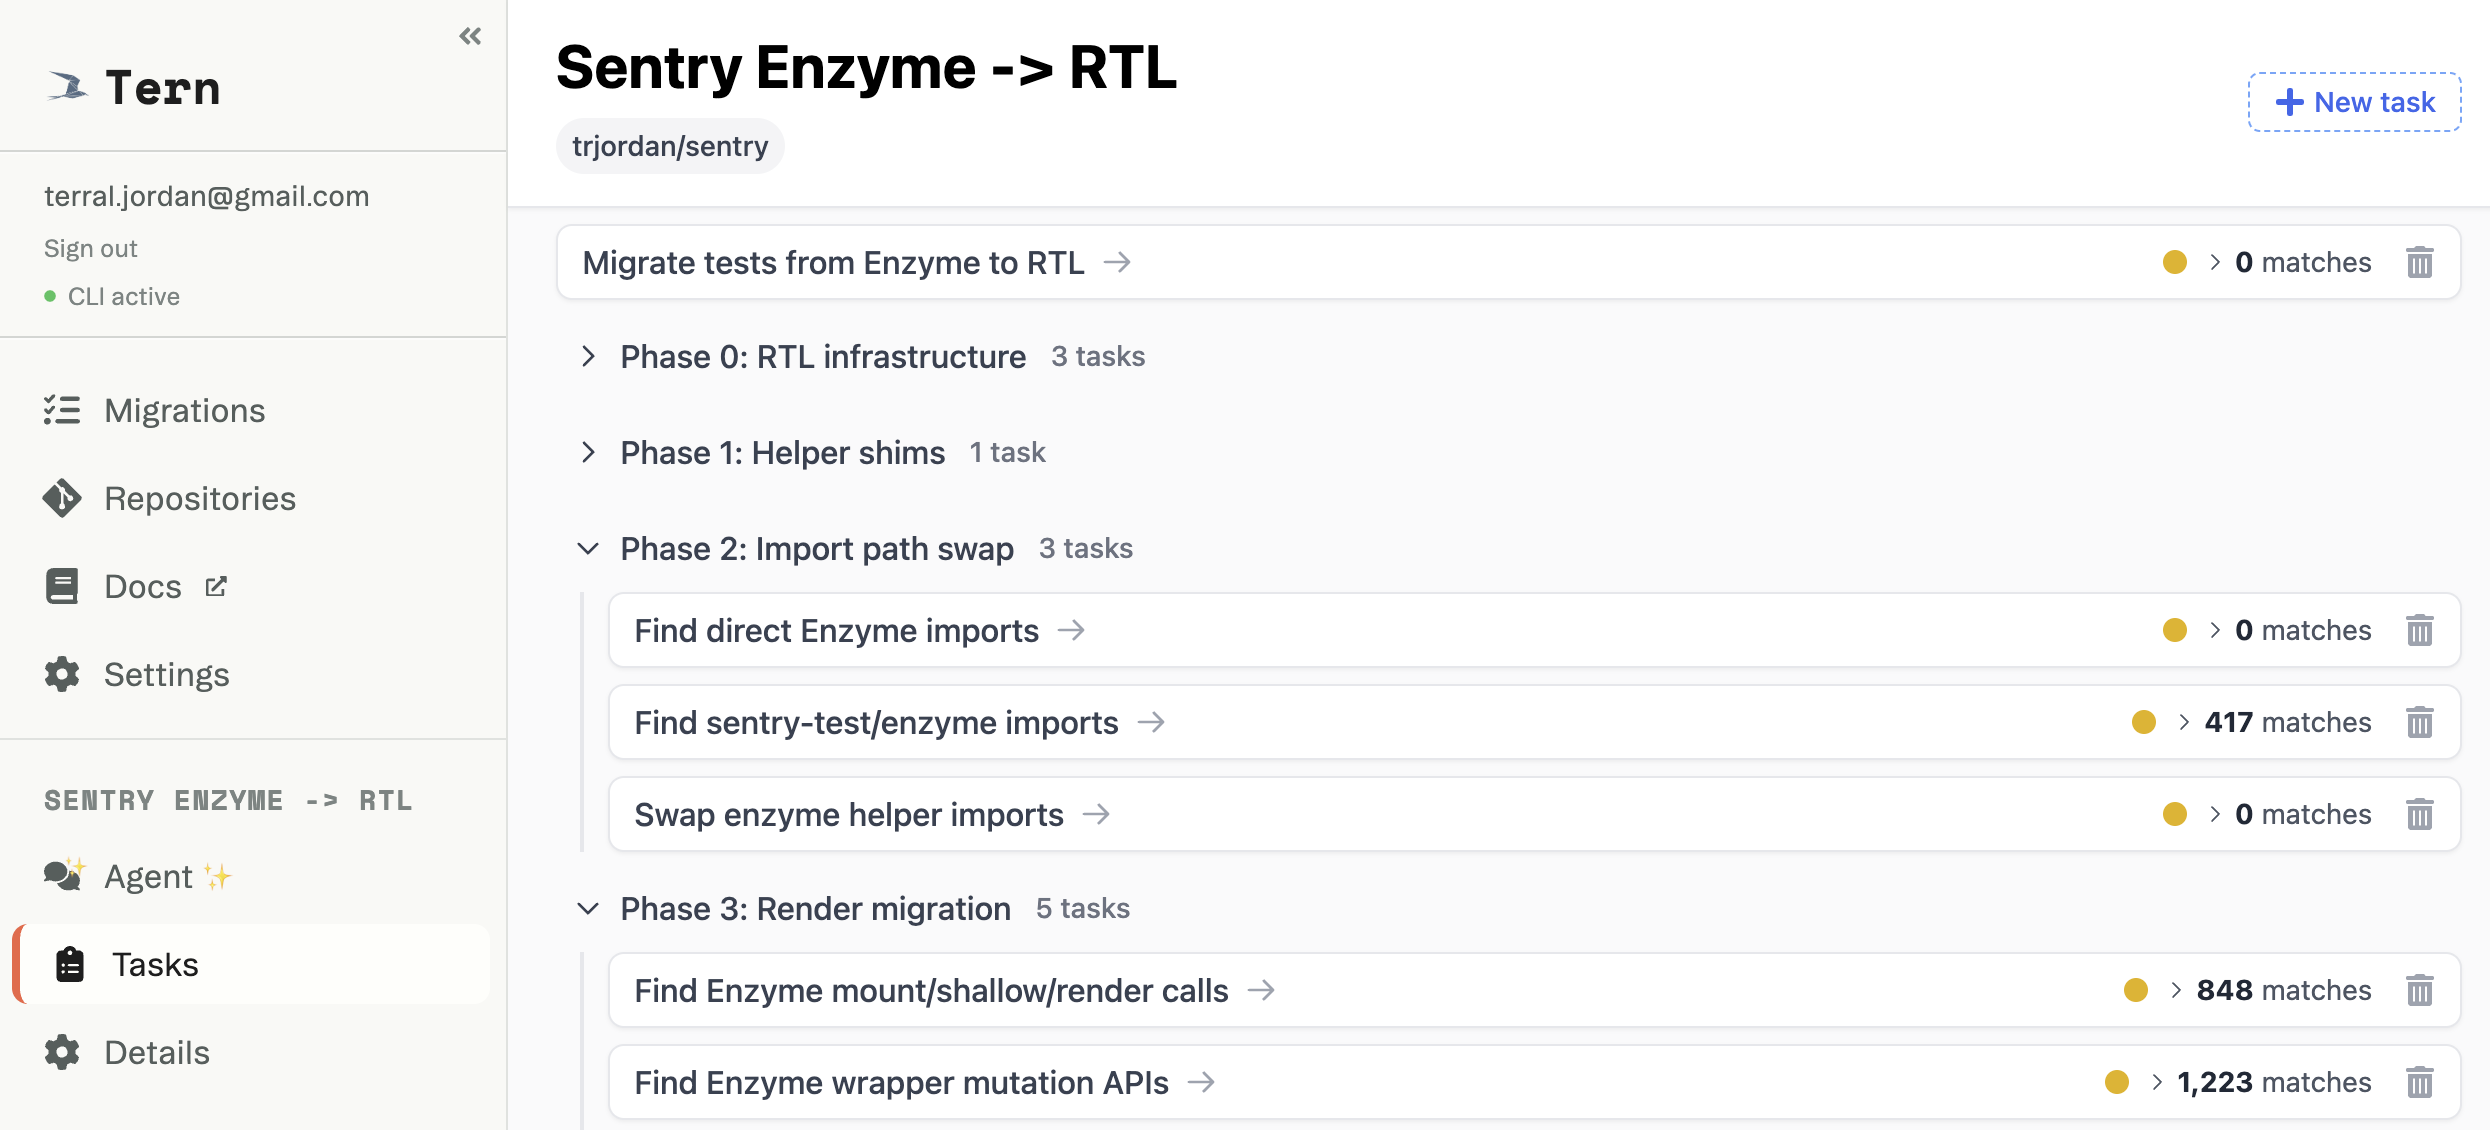The height and width of the screenshot is (1130, 2490).
Task: Select the Migrations icon in the sidebar
Action: 62,410
